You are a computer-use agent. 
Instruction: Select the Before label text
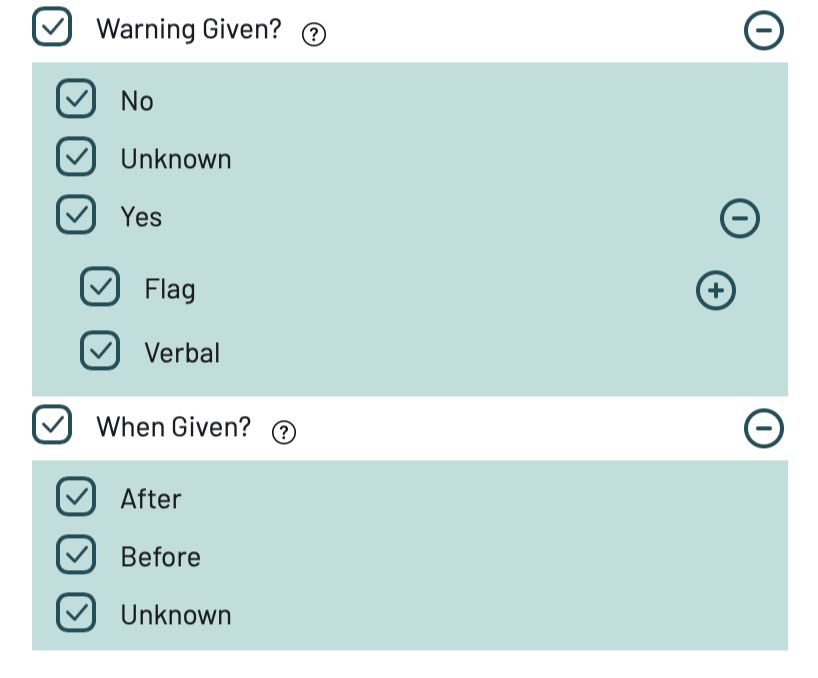pos(161,557)
